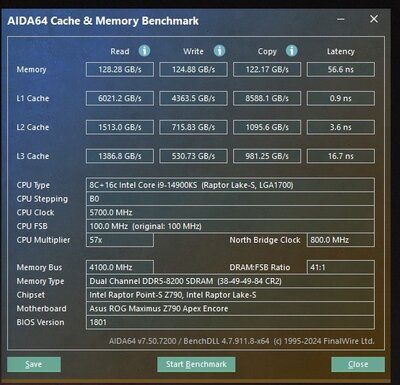This screenshot has height=385, width=400.
Task: Start the benchmark run
Action: pyautogui.click(x=196, y=364)
